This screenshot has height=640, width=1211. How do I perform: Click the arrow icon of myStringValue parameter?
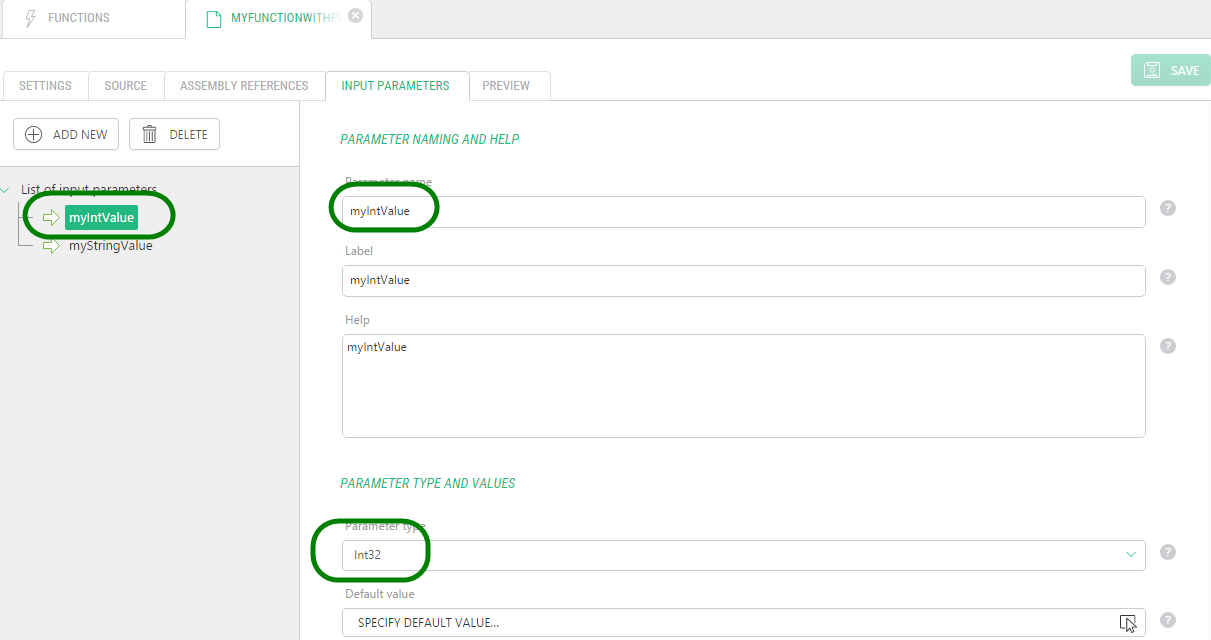tap(51, 245)
